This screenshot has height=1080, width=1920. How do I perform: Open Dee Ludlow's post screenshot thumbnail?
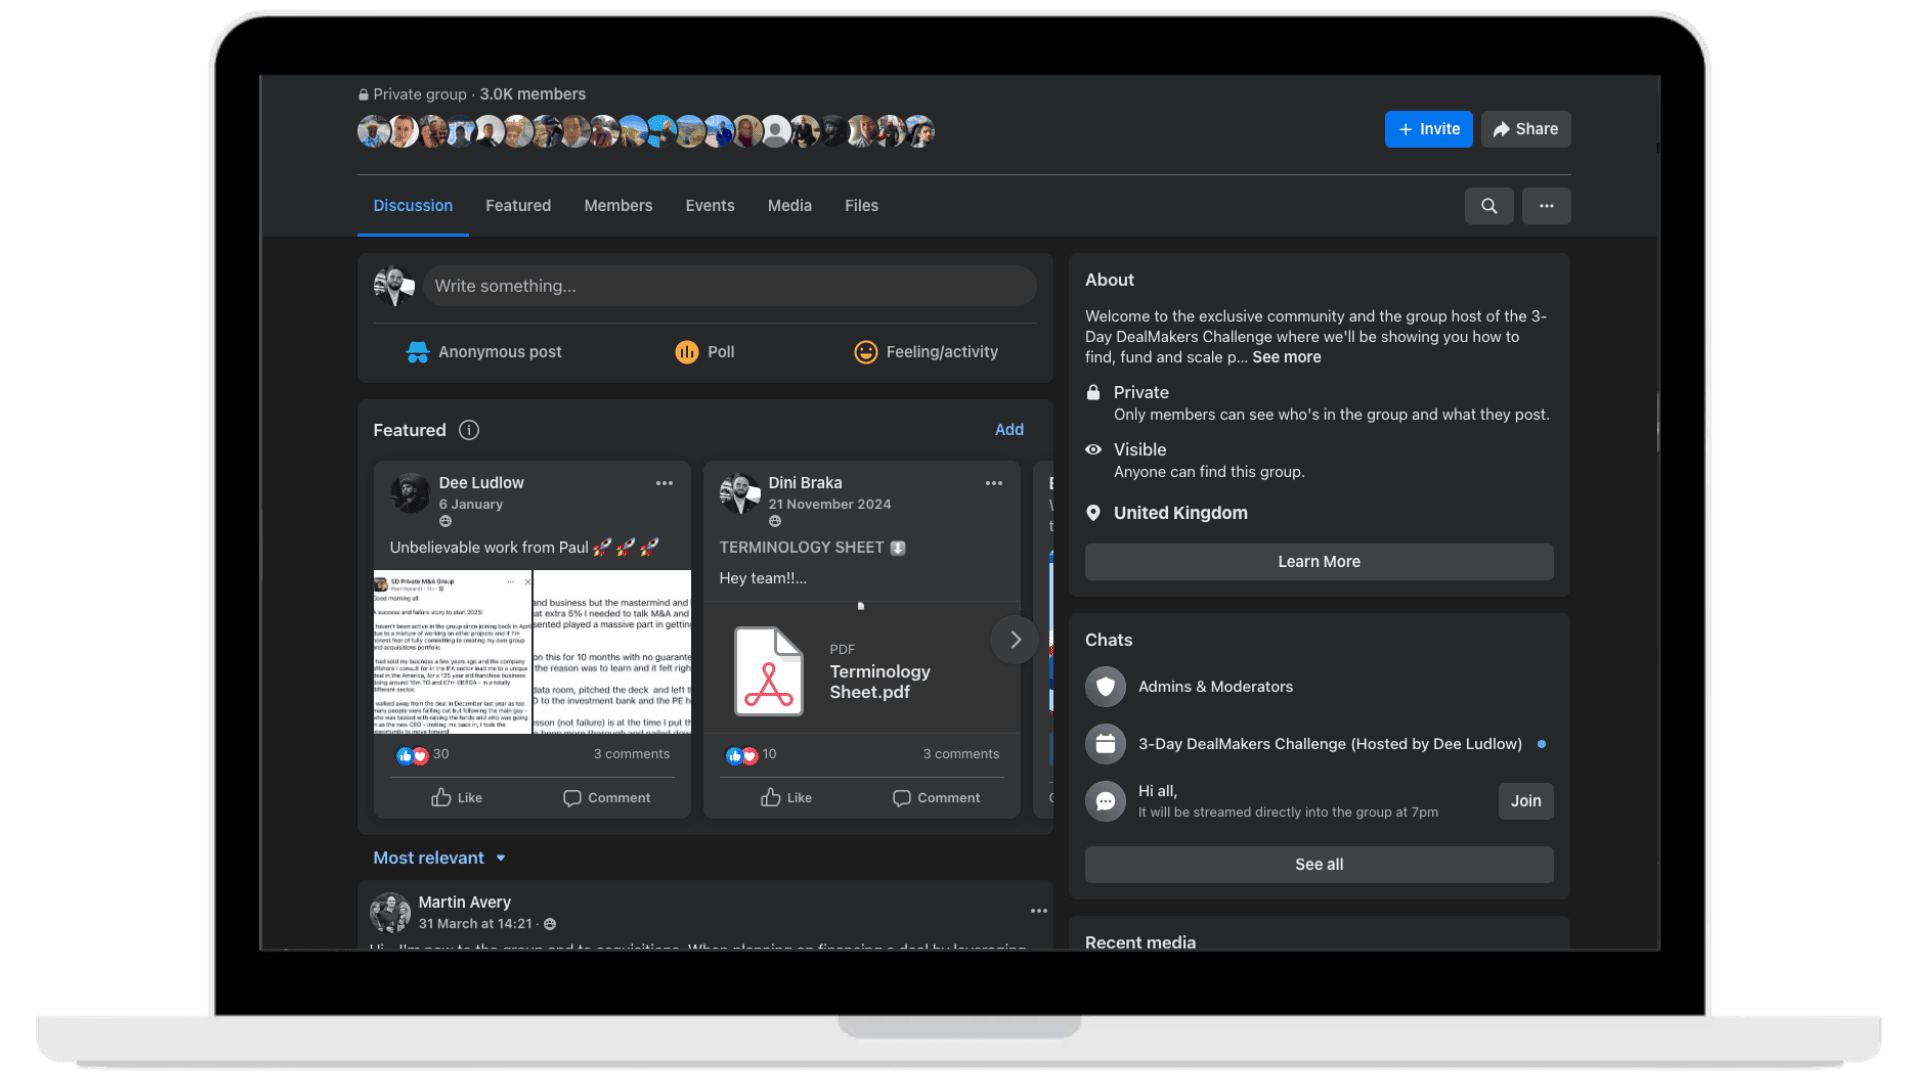point(531,652)
